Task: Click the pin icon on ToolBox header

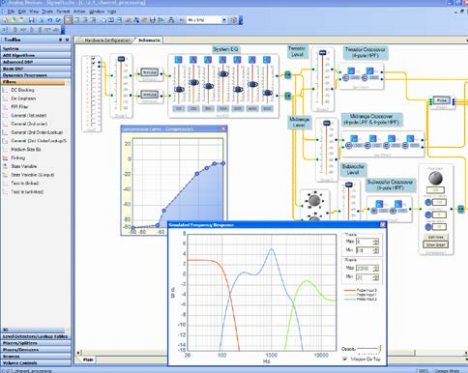Action: 60,40
